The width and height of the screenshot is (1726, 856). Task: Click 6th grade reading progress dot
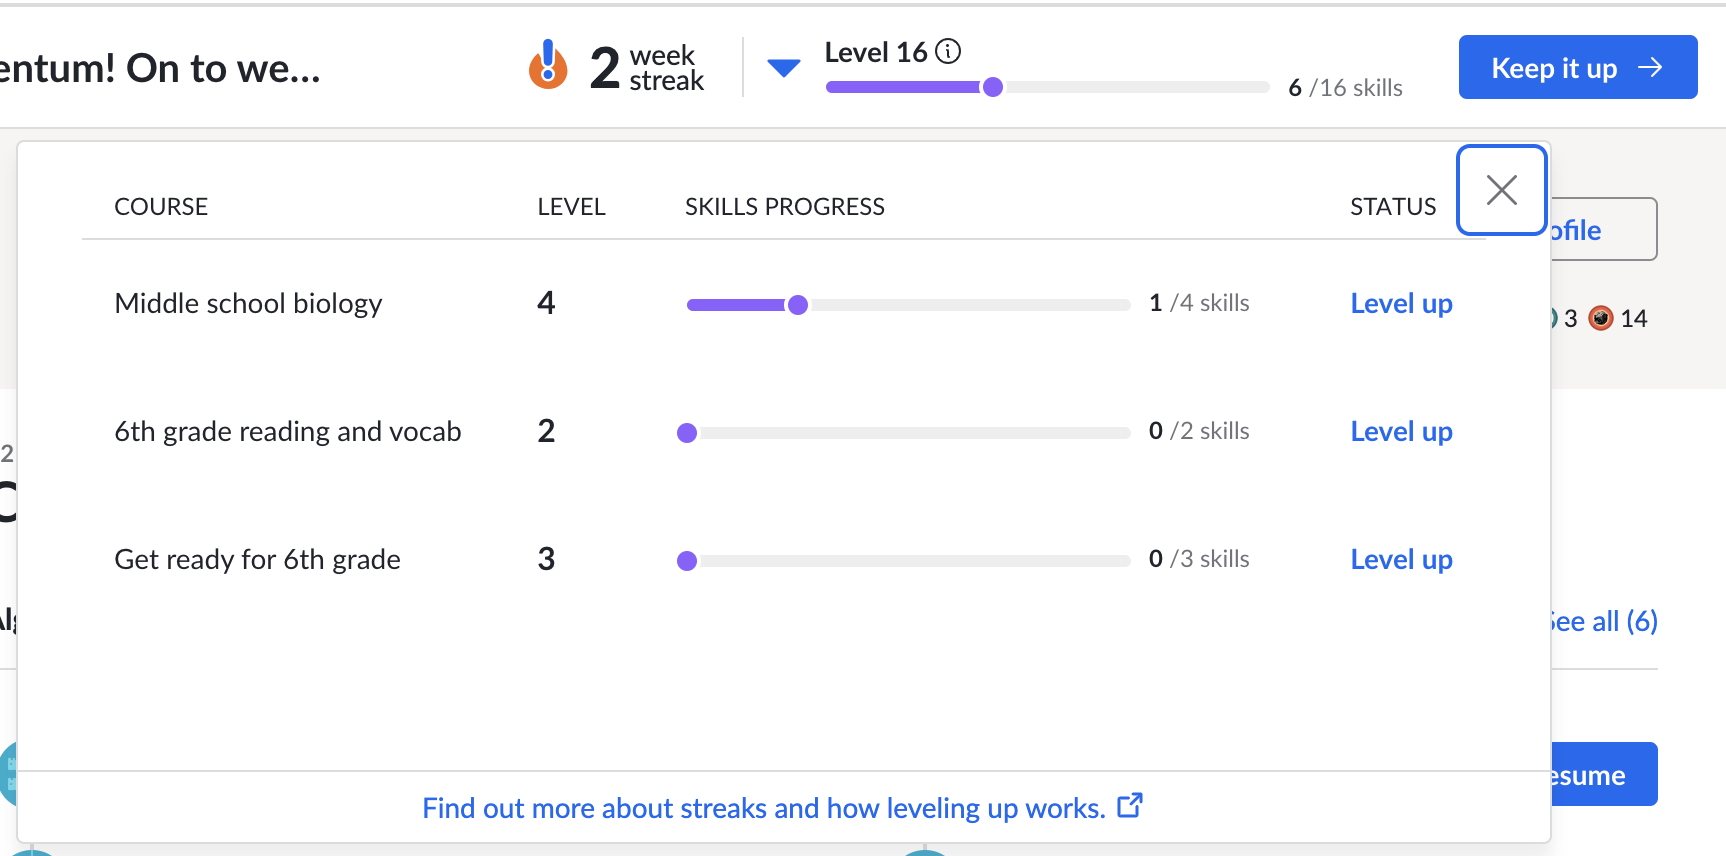[687, 433]
